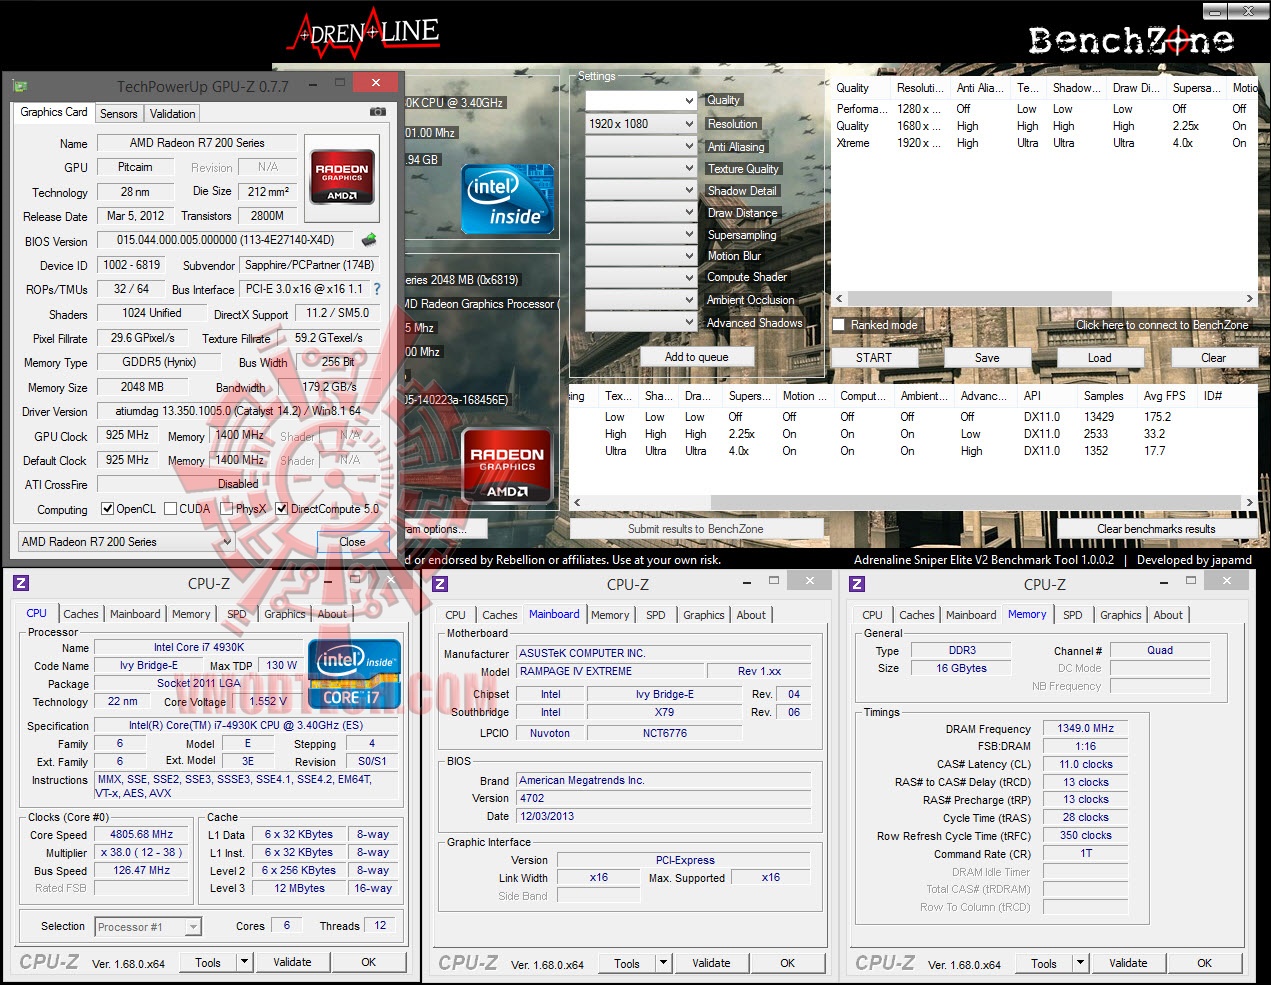1271x985 pixels.
Task: Click the BIOS save chip icon in GPU-Z
Action: (x=369, y=240)
